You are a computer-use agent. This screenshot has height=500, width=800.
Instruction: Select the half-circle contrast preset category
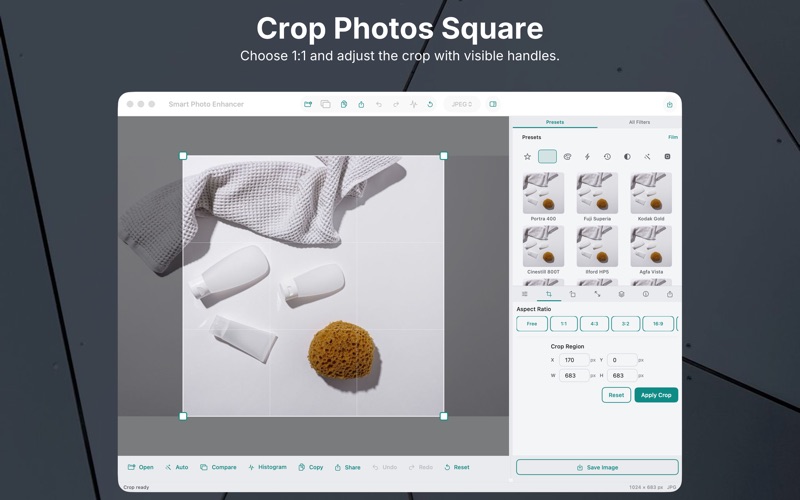point(627,157)
